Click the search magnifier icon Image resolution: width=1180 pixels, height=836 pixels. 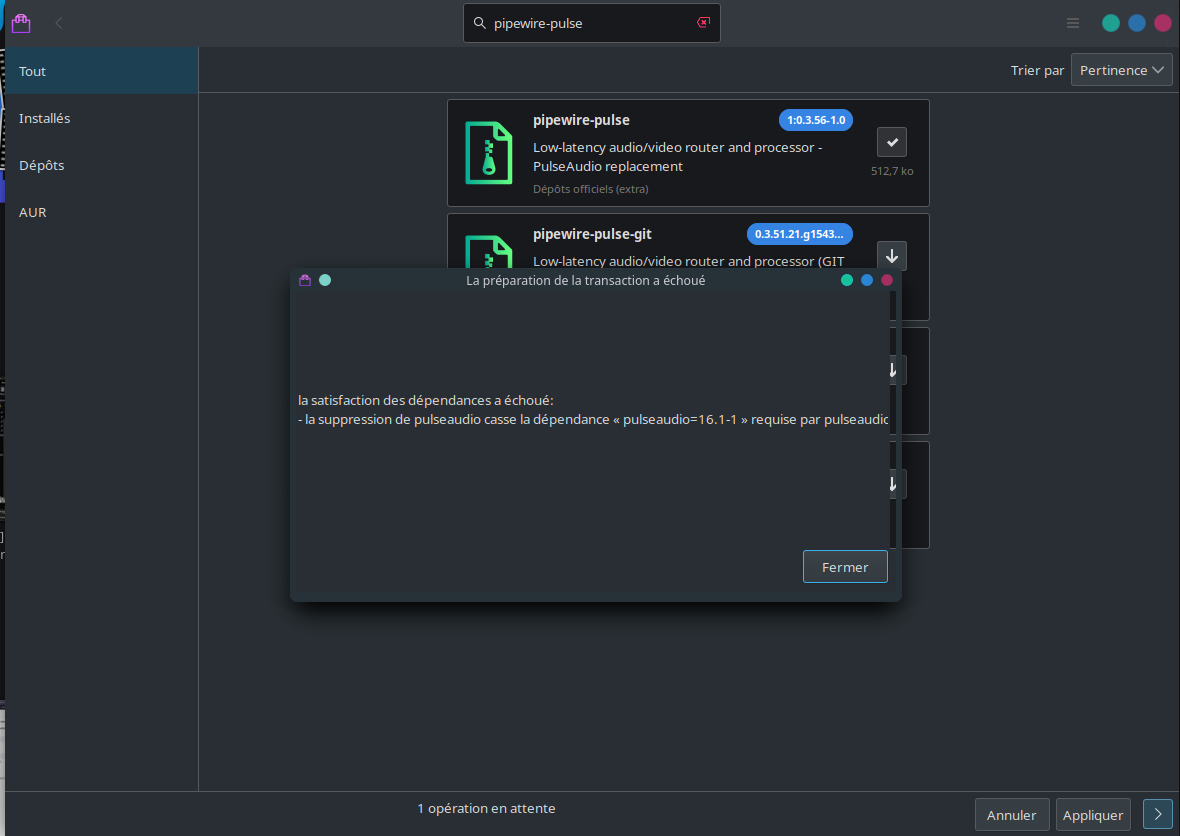point(479,23)
